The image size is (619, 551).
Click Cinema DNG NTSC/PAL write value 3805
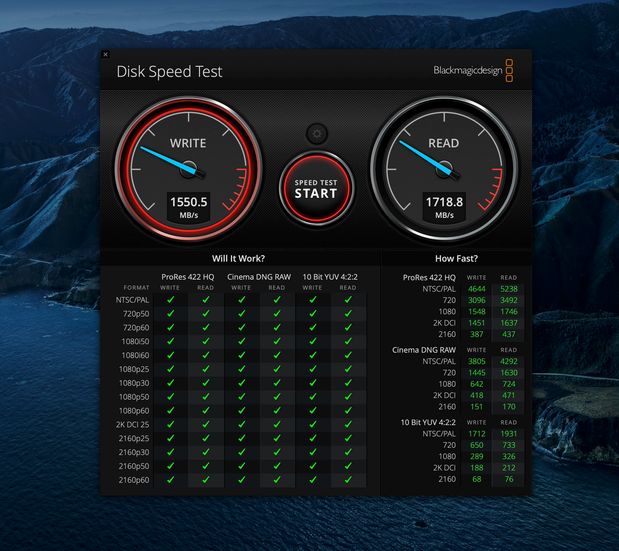pos(476,361)
